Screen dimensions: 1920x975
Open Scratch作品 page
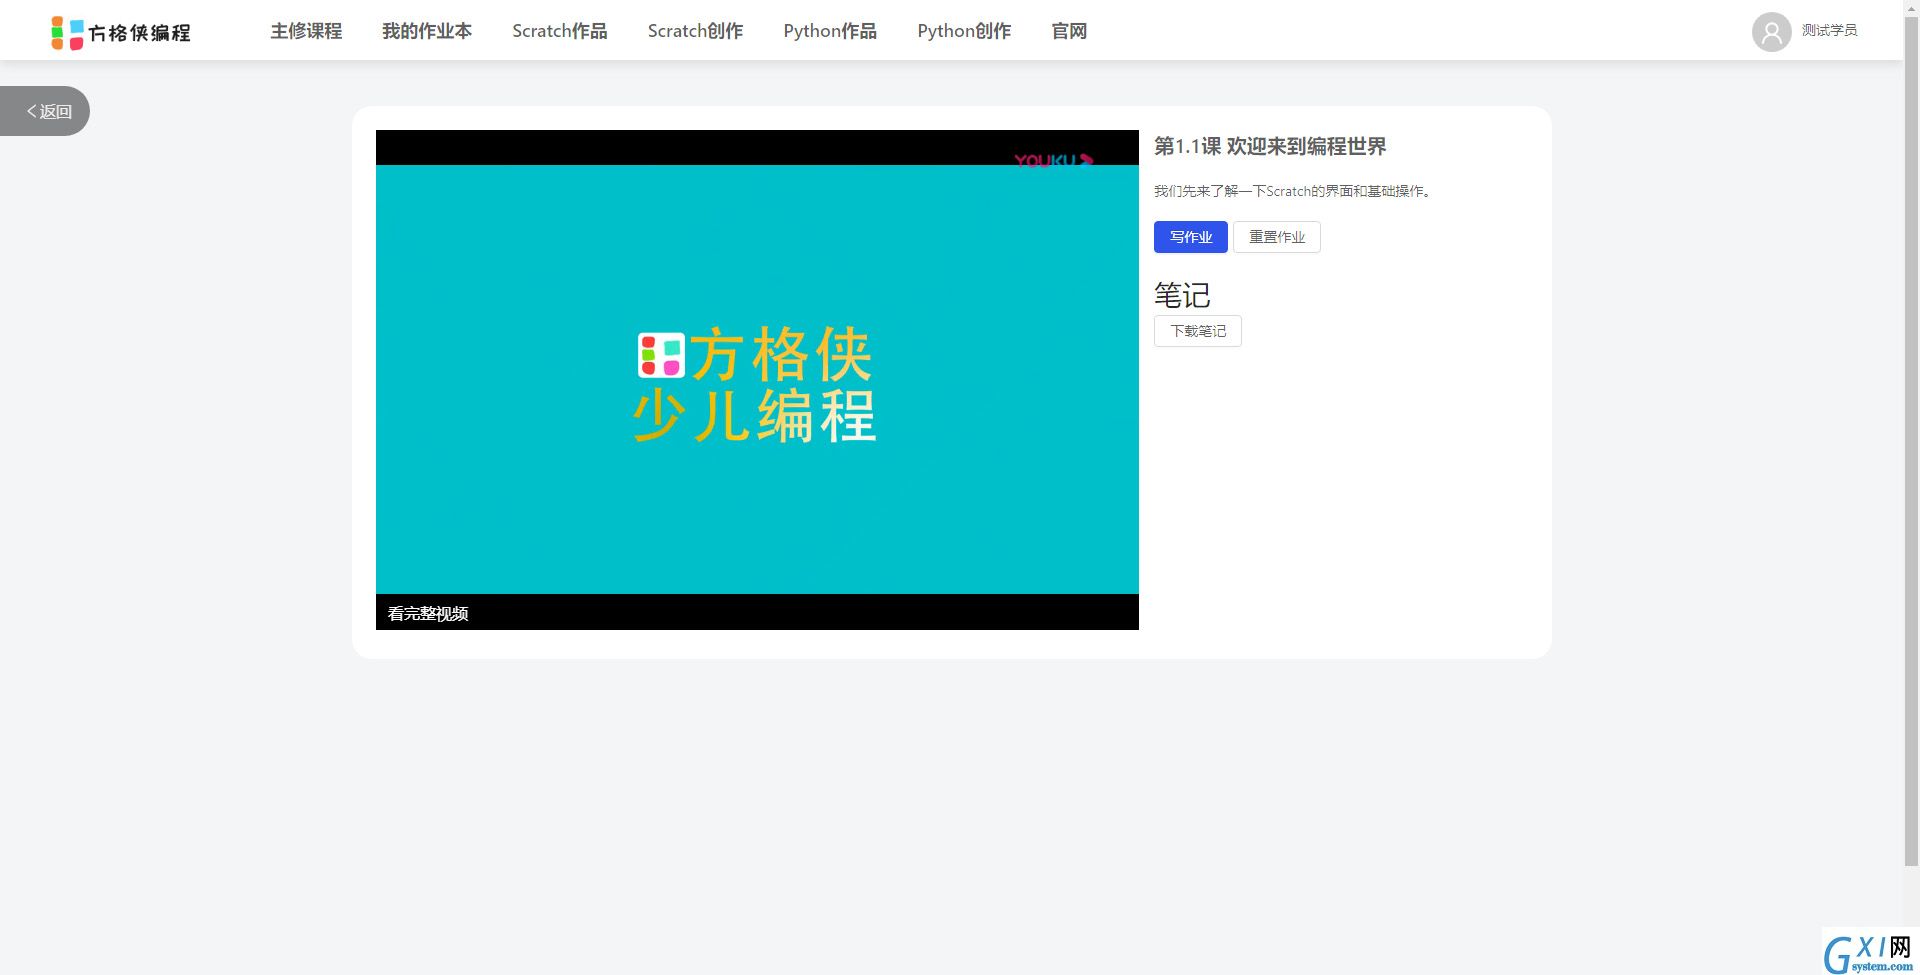pyautogui.click(x=560, y=31)
